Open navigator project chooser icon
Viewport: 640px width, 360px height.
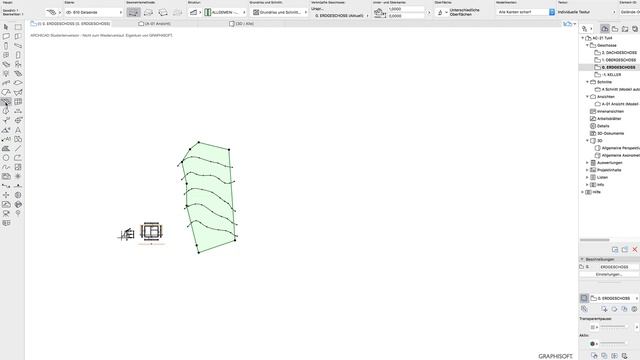coord(587,29)
